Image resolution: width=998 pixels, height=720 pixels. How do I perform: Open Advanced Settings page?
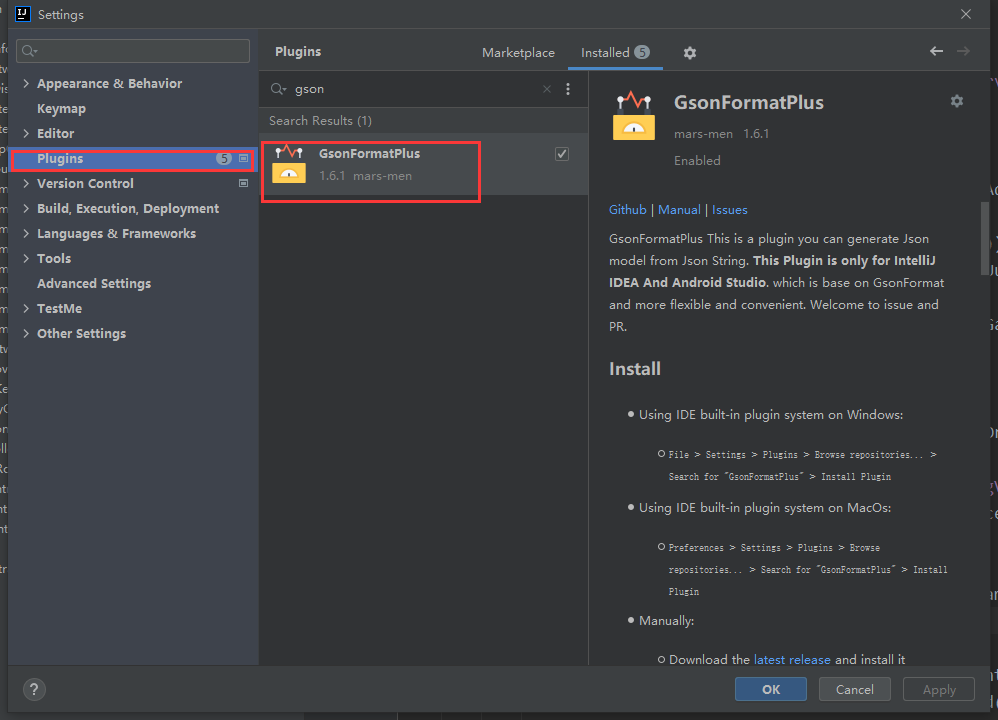94,284
